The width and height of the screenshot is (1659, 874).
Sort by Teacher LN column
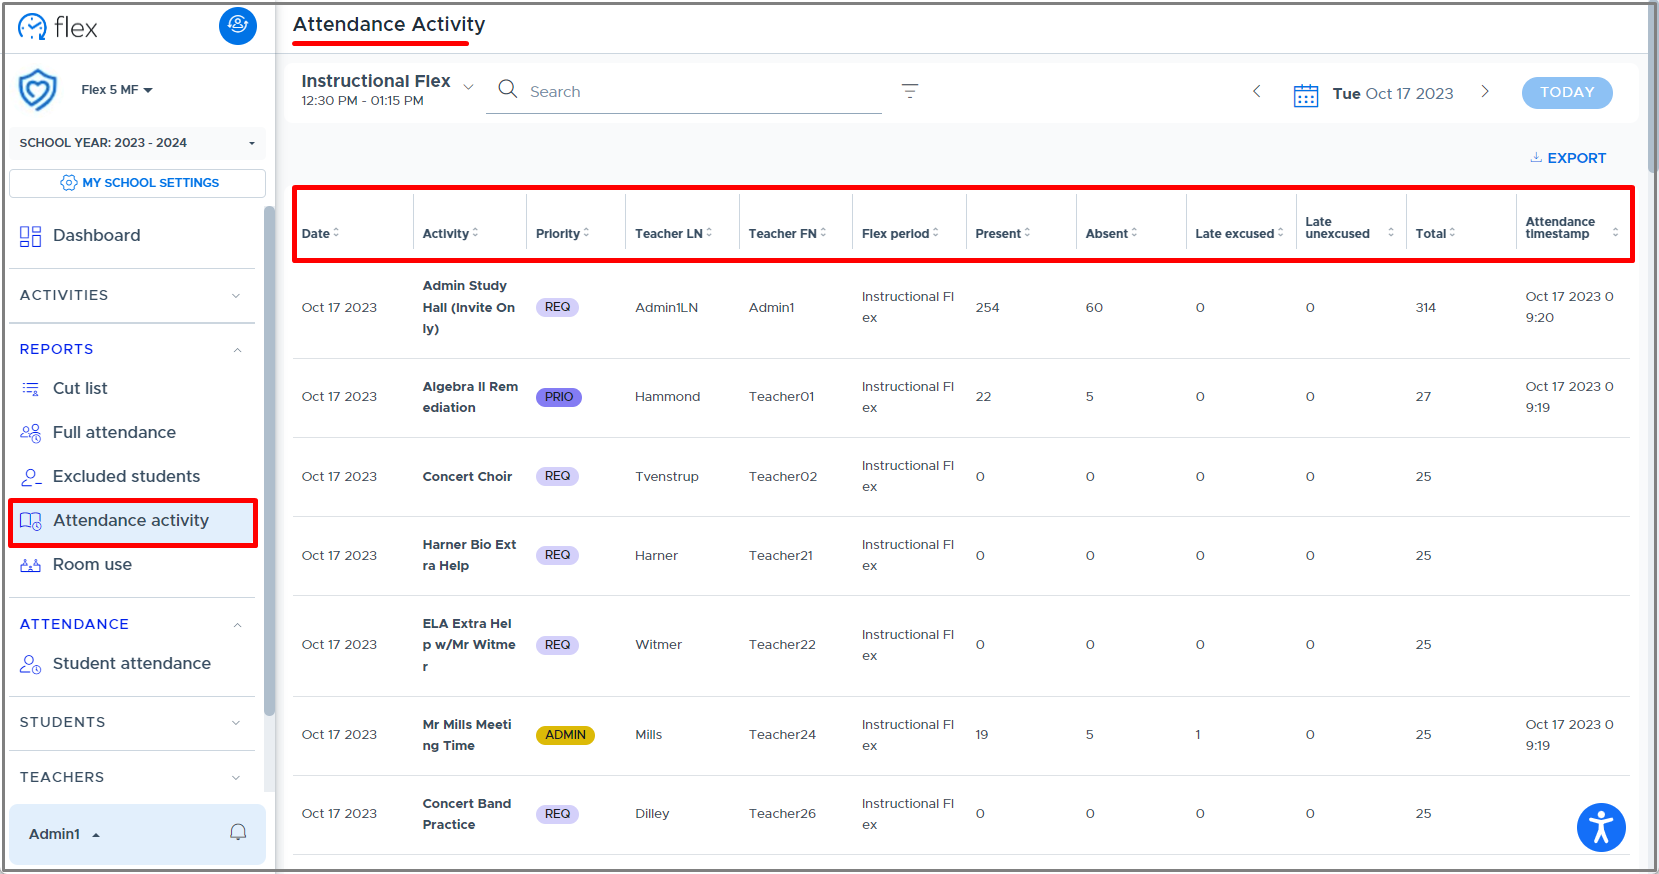pyautogui.click(x=709, y=233)
